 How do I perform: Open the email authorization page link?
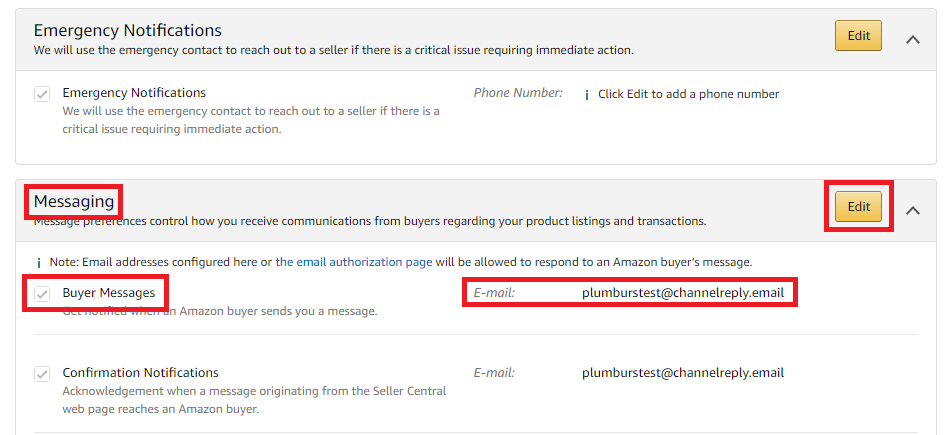(354, 262)
